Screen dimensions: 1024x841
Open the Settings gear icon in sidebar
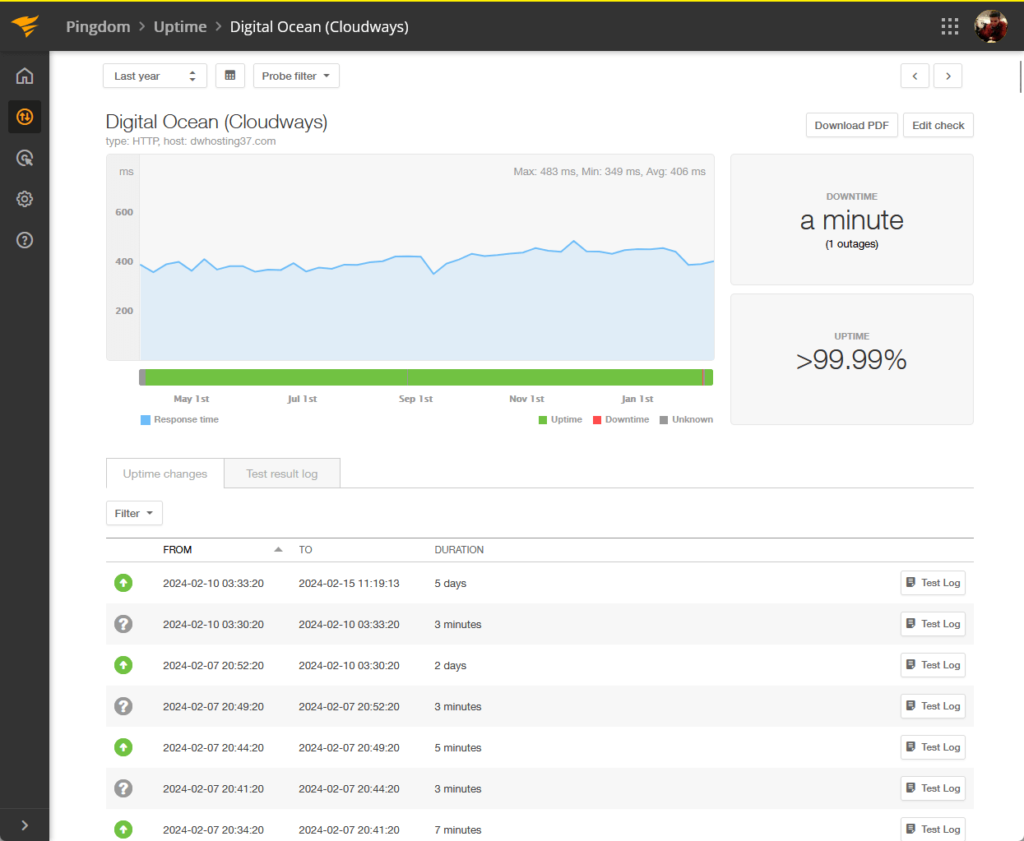point(24,199)
